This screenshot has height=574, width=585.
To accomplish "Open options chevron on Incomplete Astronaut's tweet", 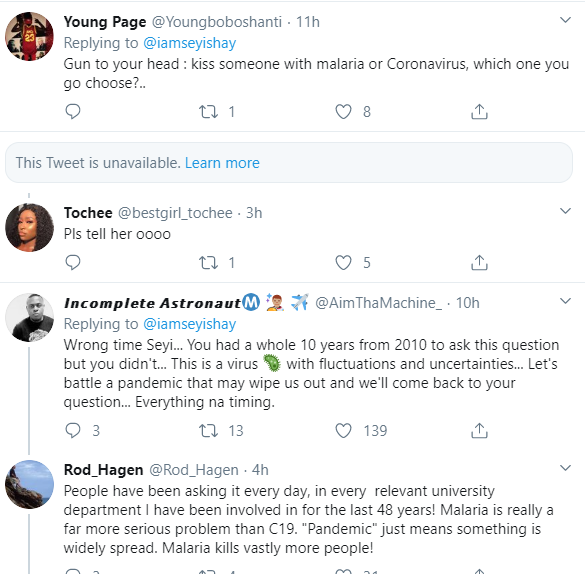I will click(566, 301).
